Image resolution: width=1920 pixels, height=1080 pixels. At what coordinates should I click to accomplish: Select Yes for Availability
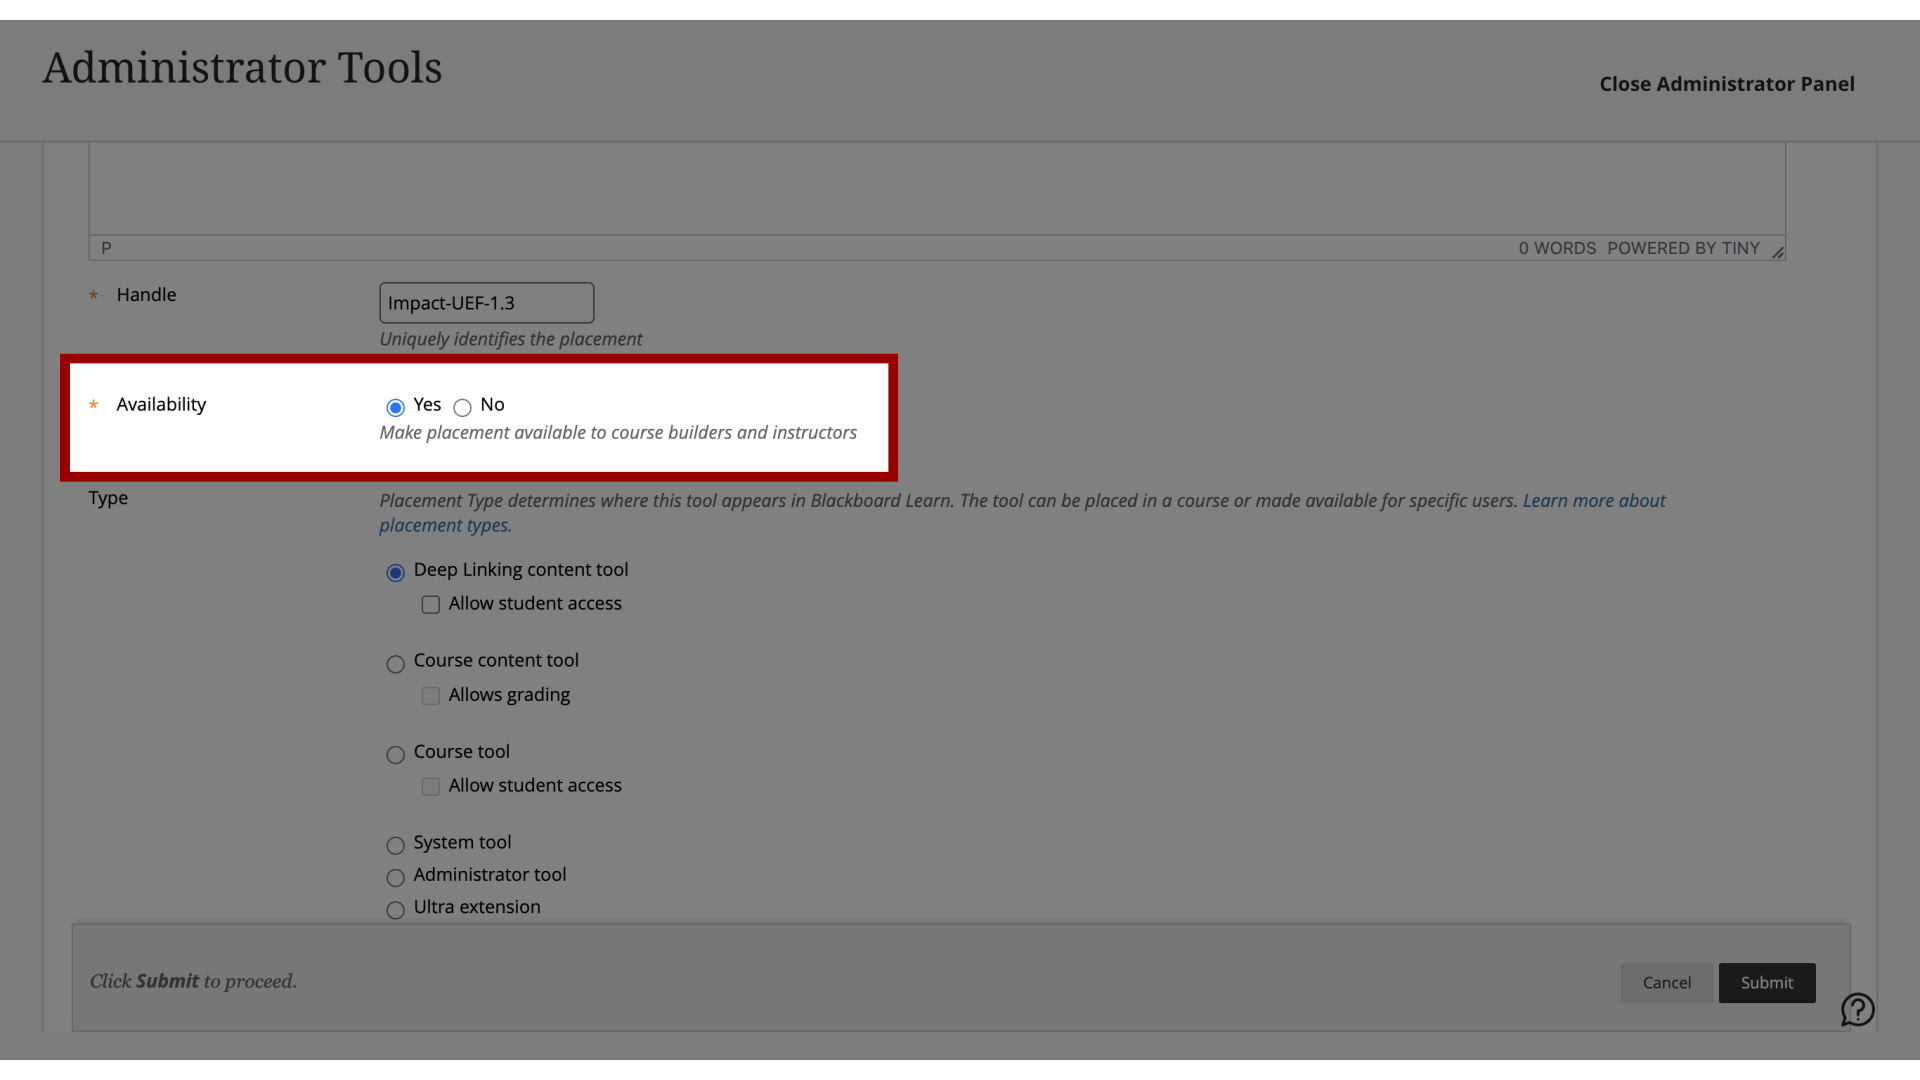(x=395, y=407)
